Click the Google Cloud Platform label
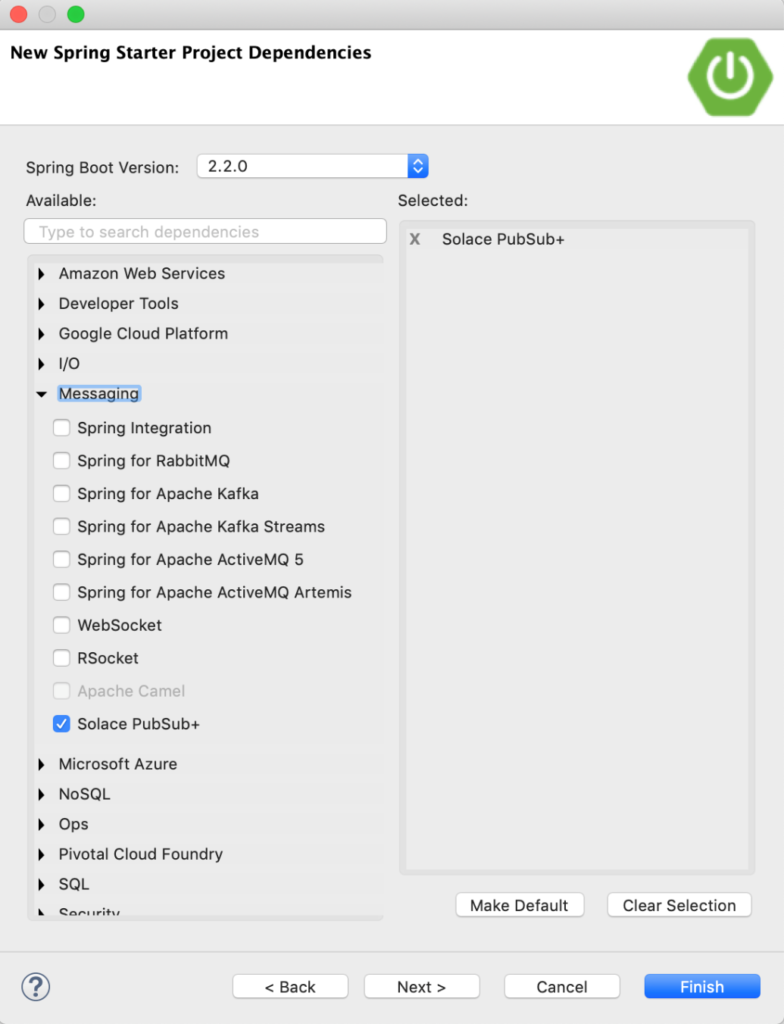The width and height of the screenshot is (784, 1024). click(143, 334)
